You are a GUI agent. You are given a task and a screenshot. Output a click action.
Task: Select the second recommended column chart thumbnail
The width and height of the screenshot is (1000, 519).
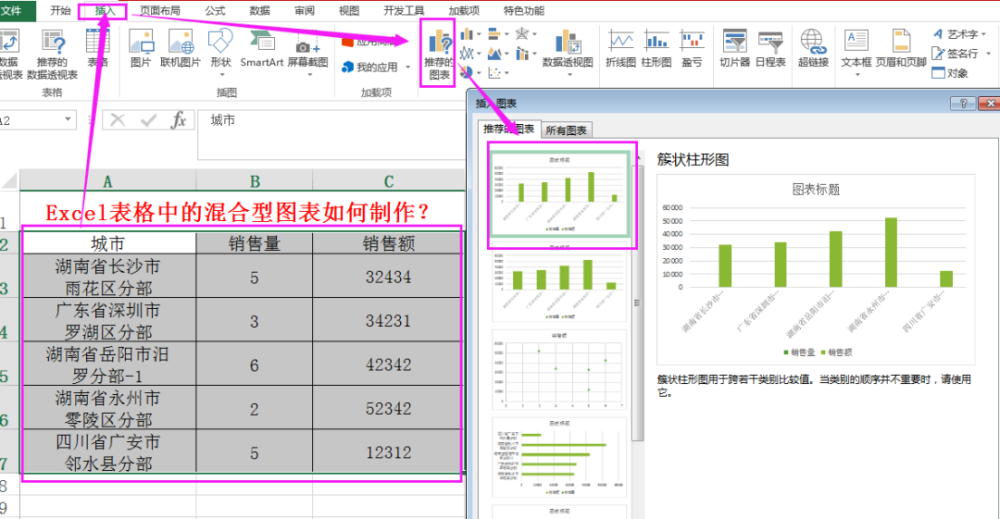point(561,284)
